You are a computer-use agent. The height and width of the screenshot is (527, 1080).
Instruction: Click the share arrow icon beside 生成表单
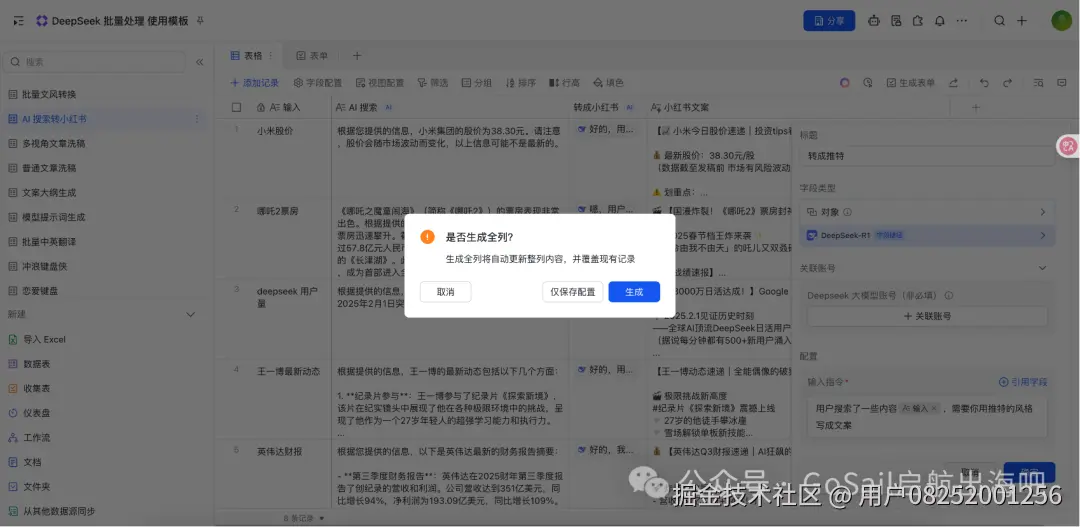tap(953, 83)
